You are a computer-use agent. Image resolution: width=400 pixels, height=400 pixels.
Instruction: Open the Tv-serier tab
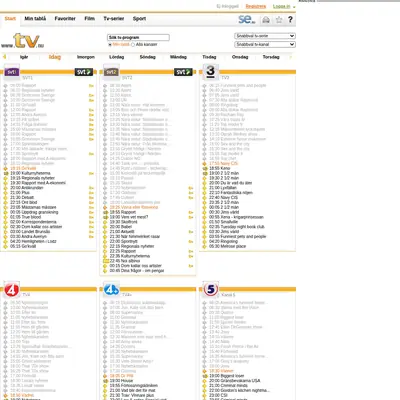[x=114, y=19]
